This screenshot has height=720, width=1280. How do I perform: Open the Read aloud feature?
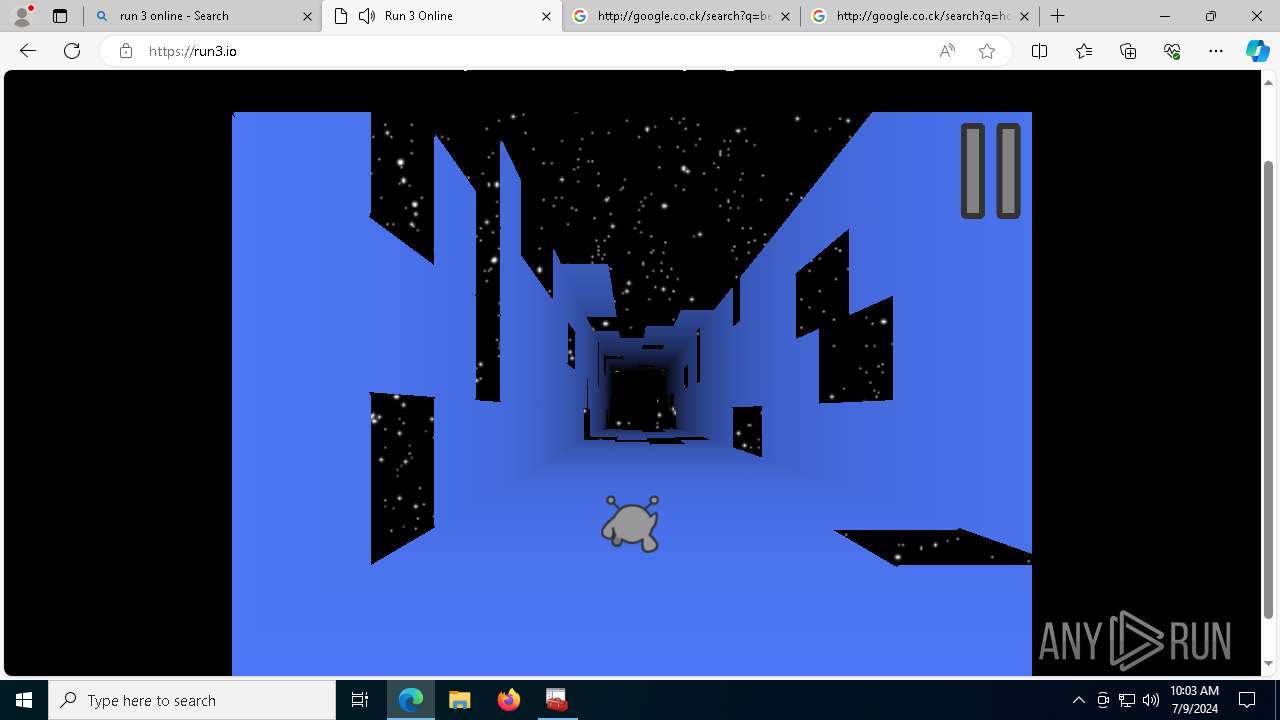947,51
